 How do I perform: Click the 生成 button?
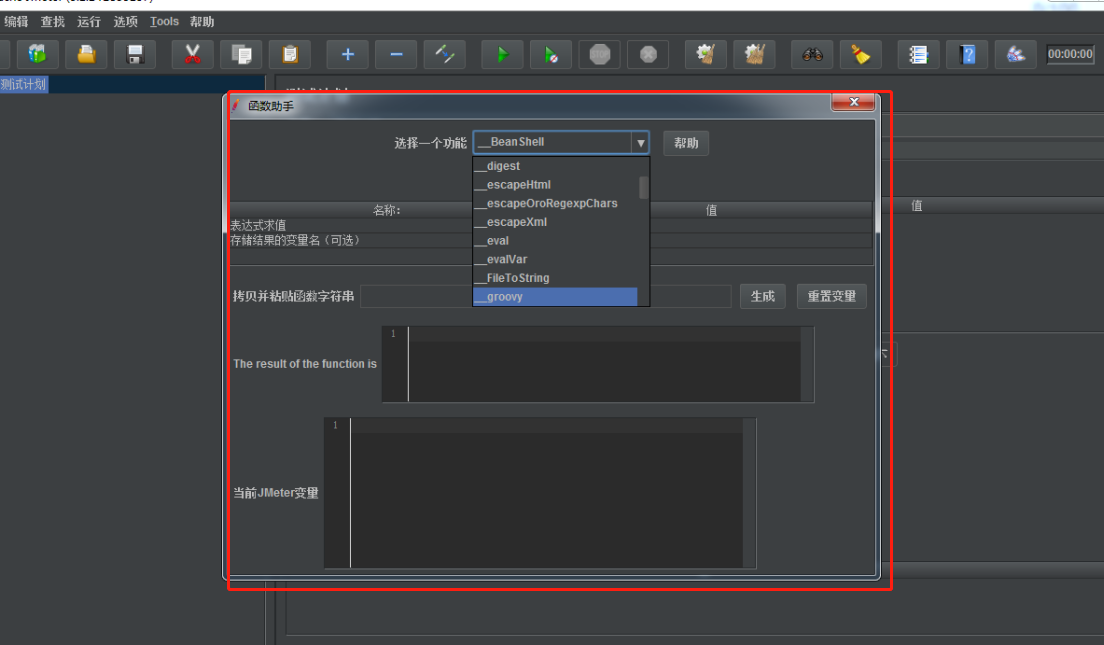[x=762, y=296]
